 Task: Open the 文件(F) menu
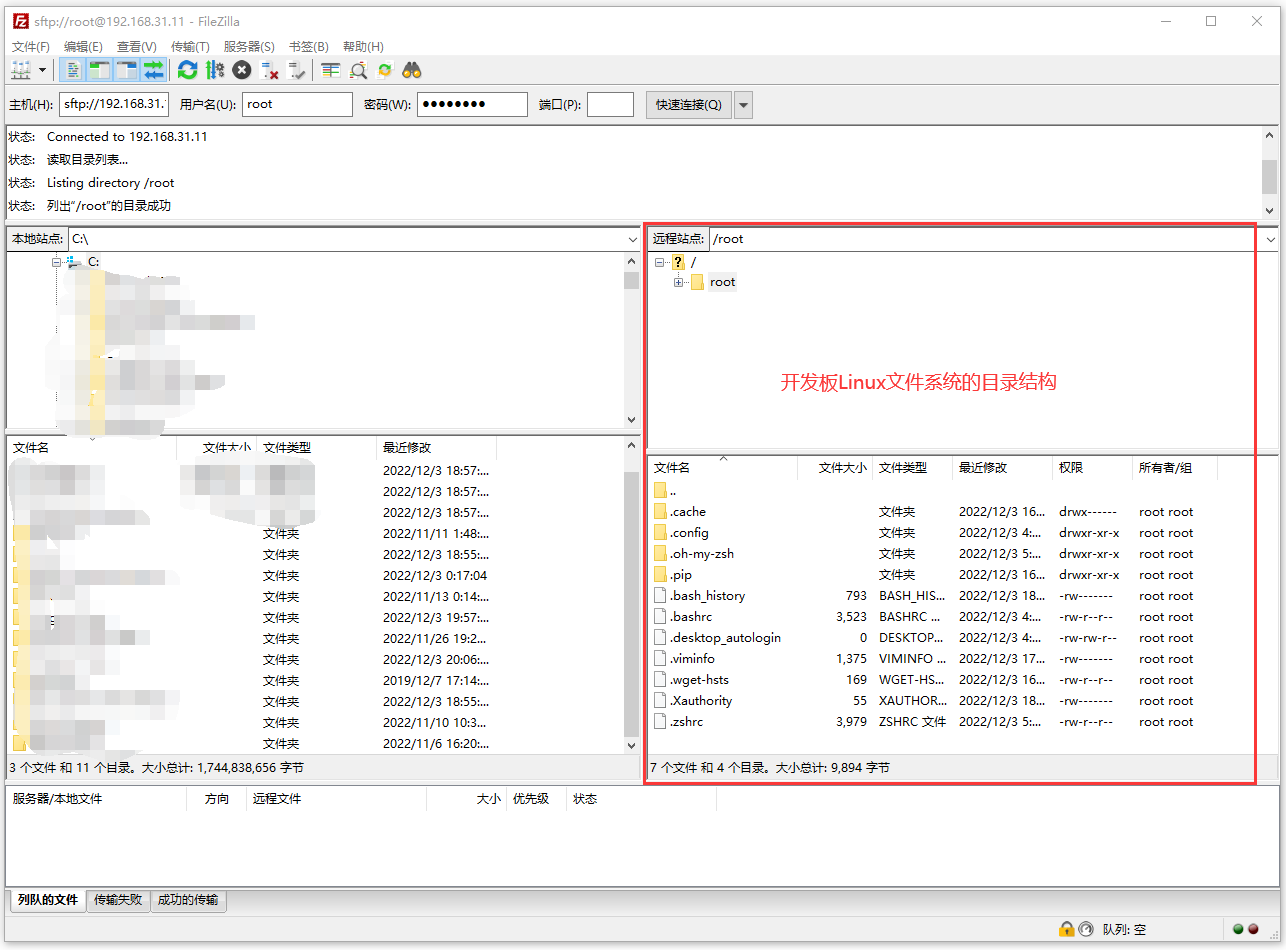point(30,46)
